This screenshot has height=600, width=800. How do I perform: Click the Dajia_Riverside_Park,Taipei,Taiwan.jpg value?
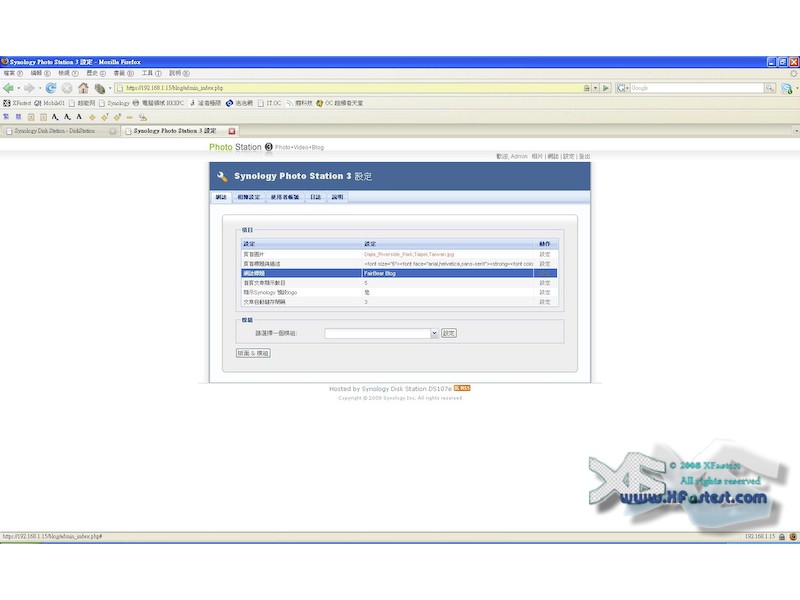(x=409, y=254)
